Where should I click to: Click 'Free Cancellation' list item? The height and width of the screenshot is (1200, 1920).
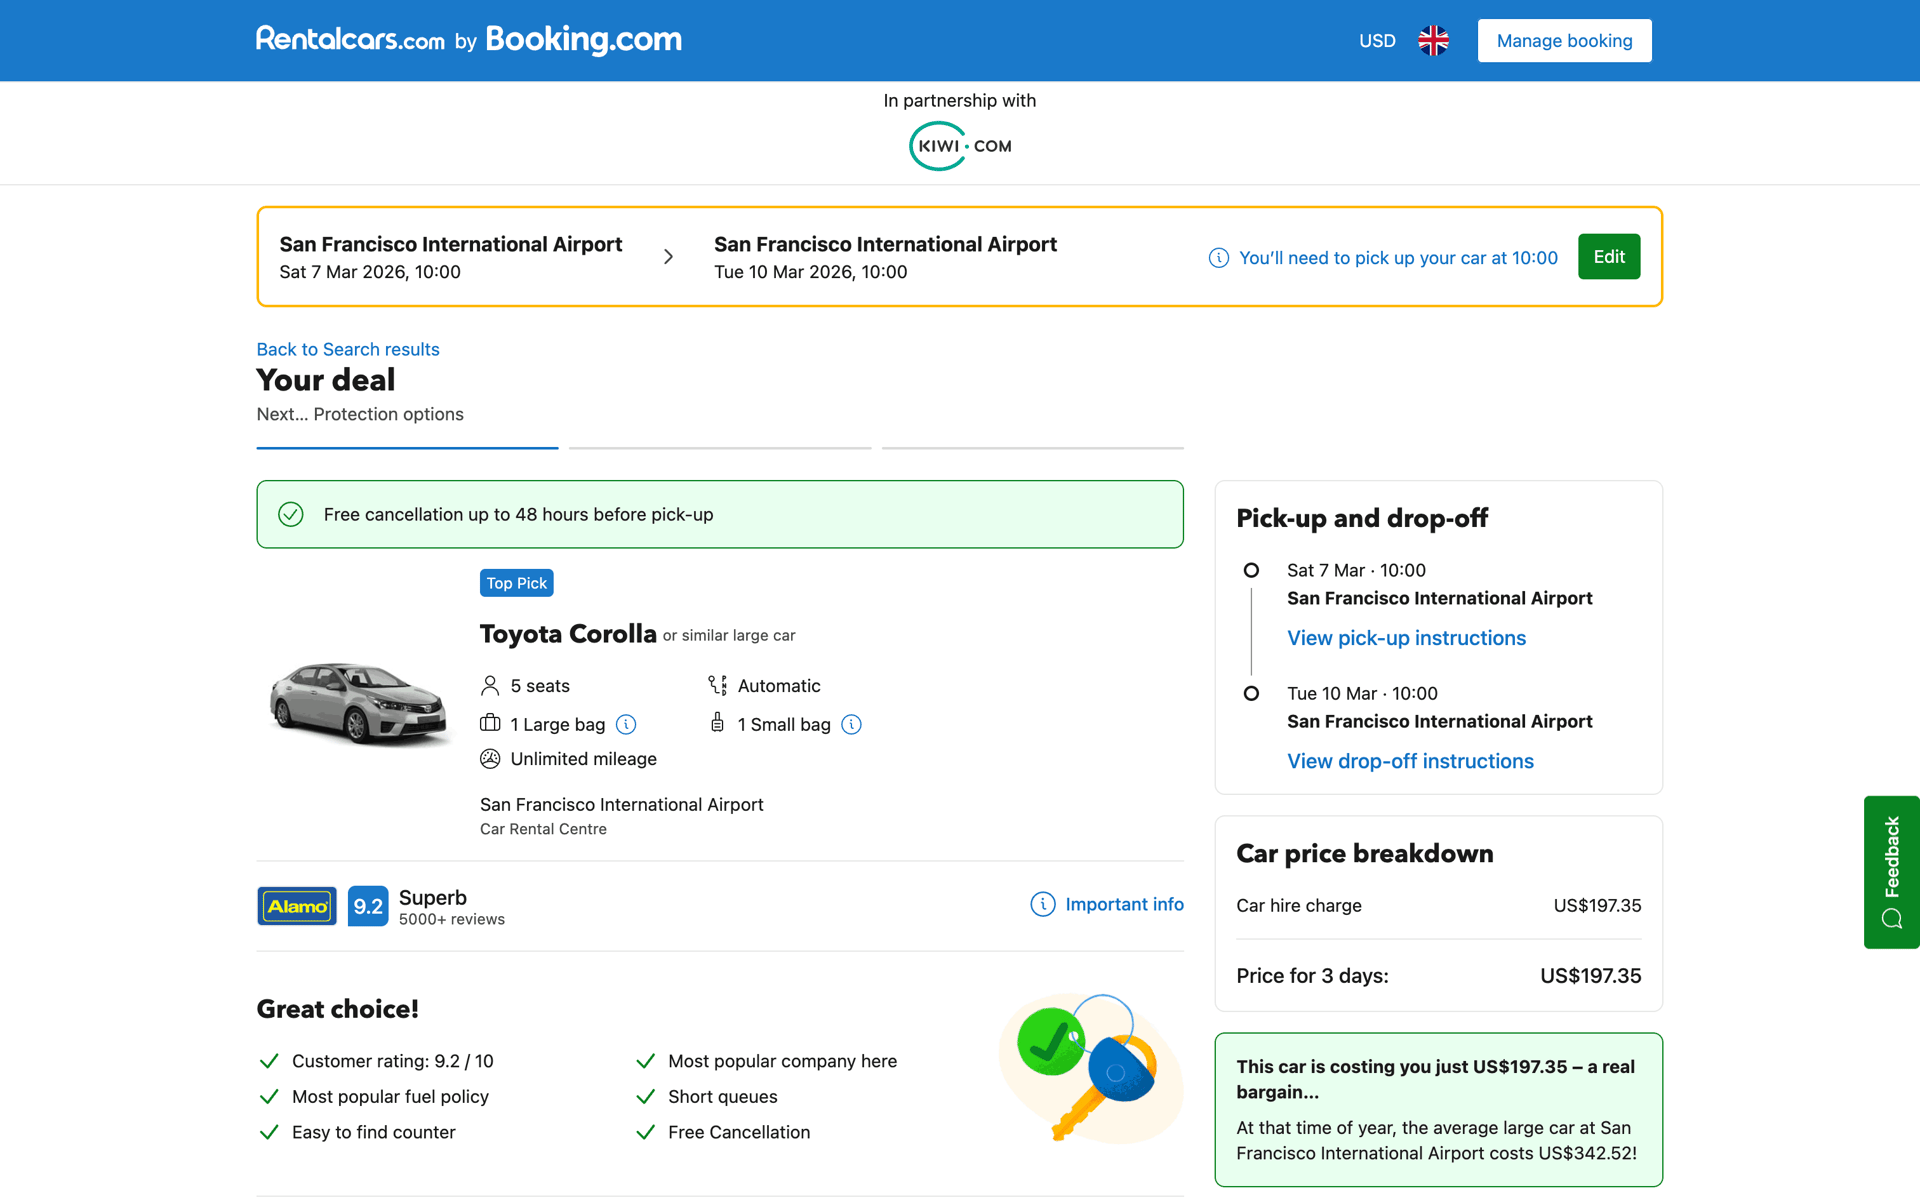[x=739, y=1132]
